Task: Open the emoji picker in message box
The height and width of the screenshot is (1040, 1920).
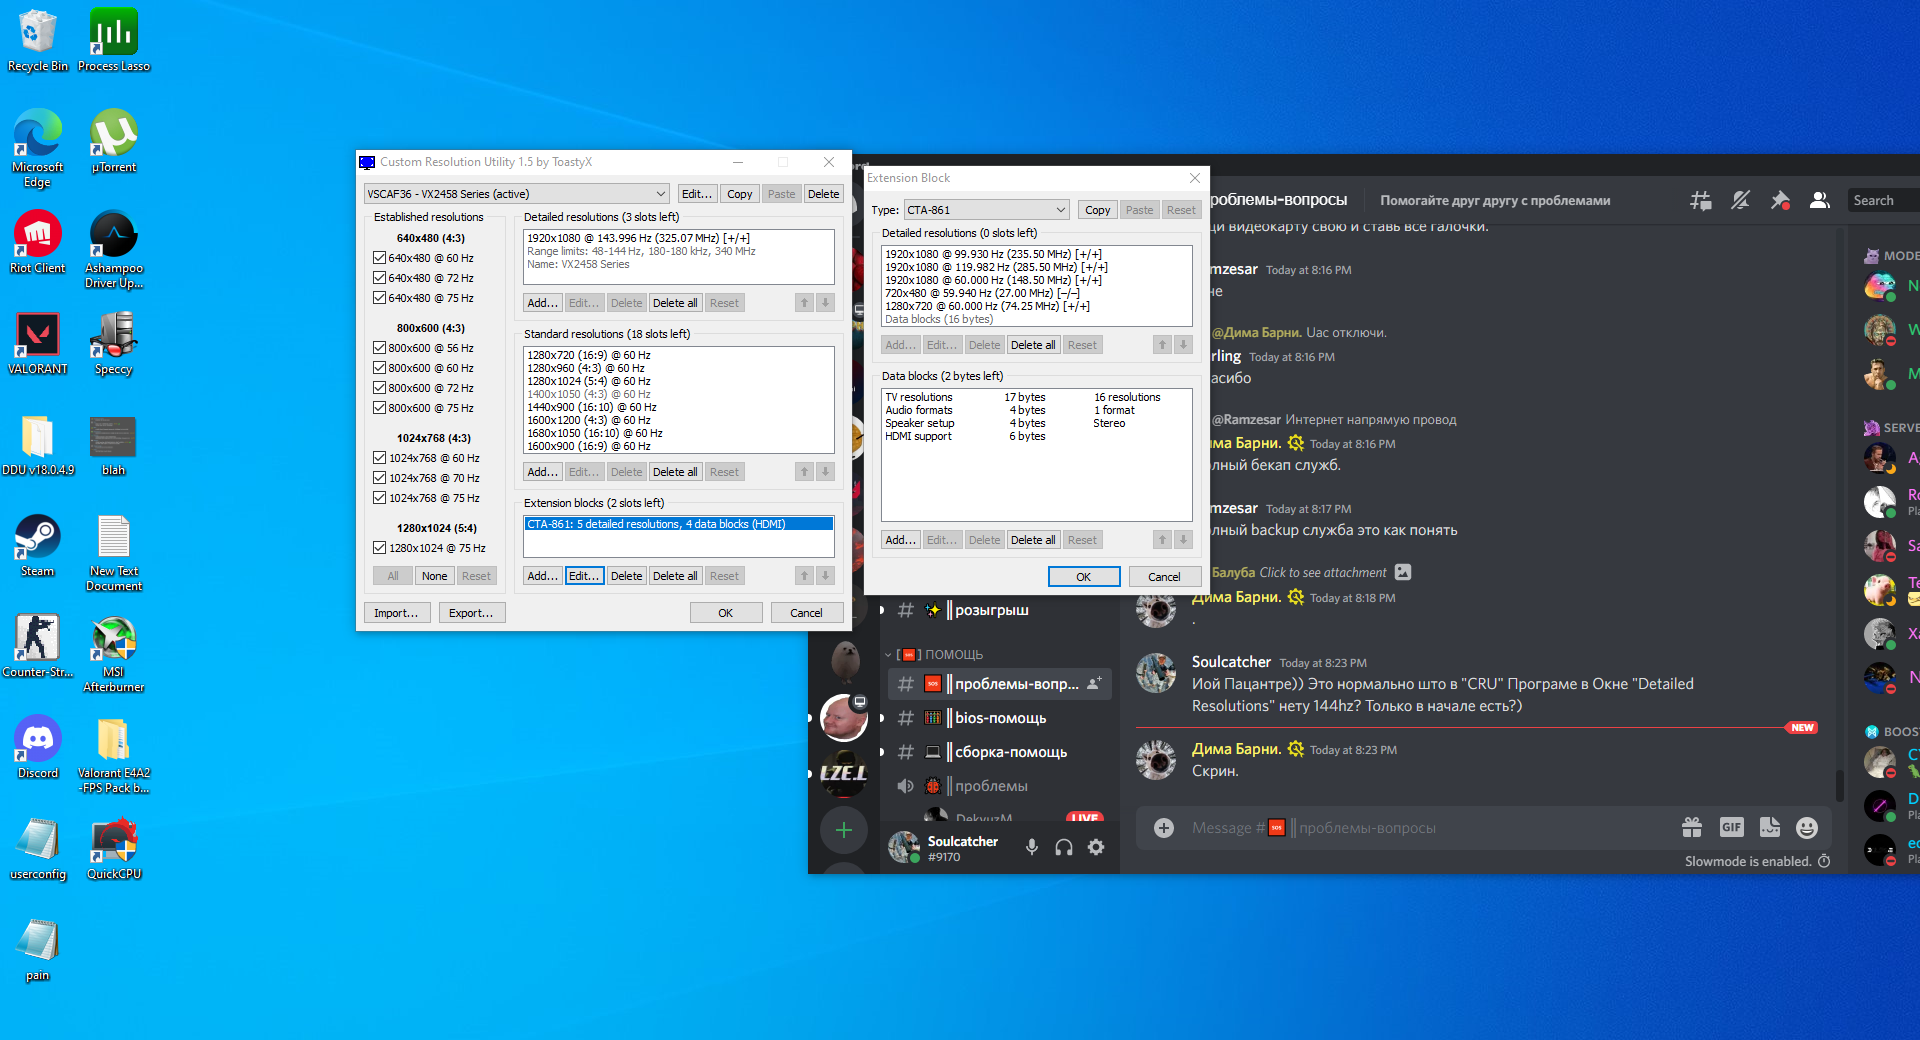Action: (x=1806, y=828)
